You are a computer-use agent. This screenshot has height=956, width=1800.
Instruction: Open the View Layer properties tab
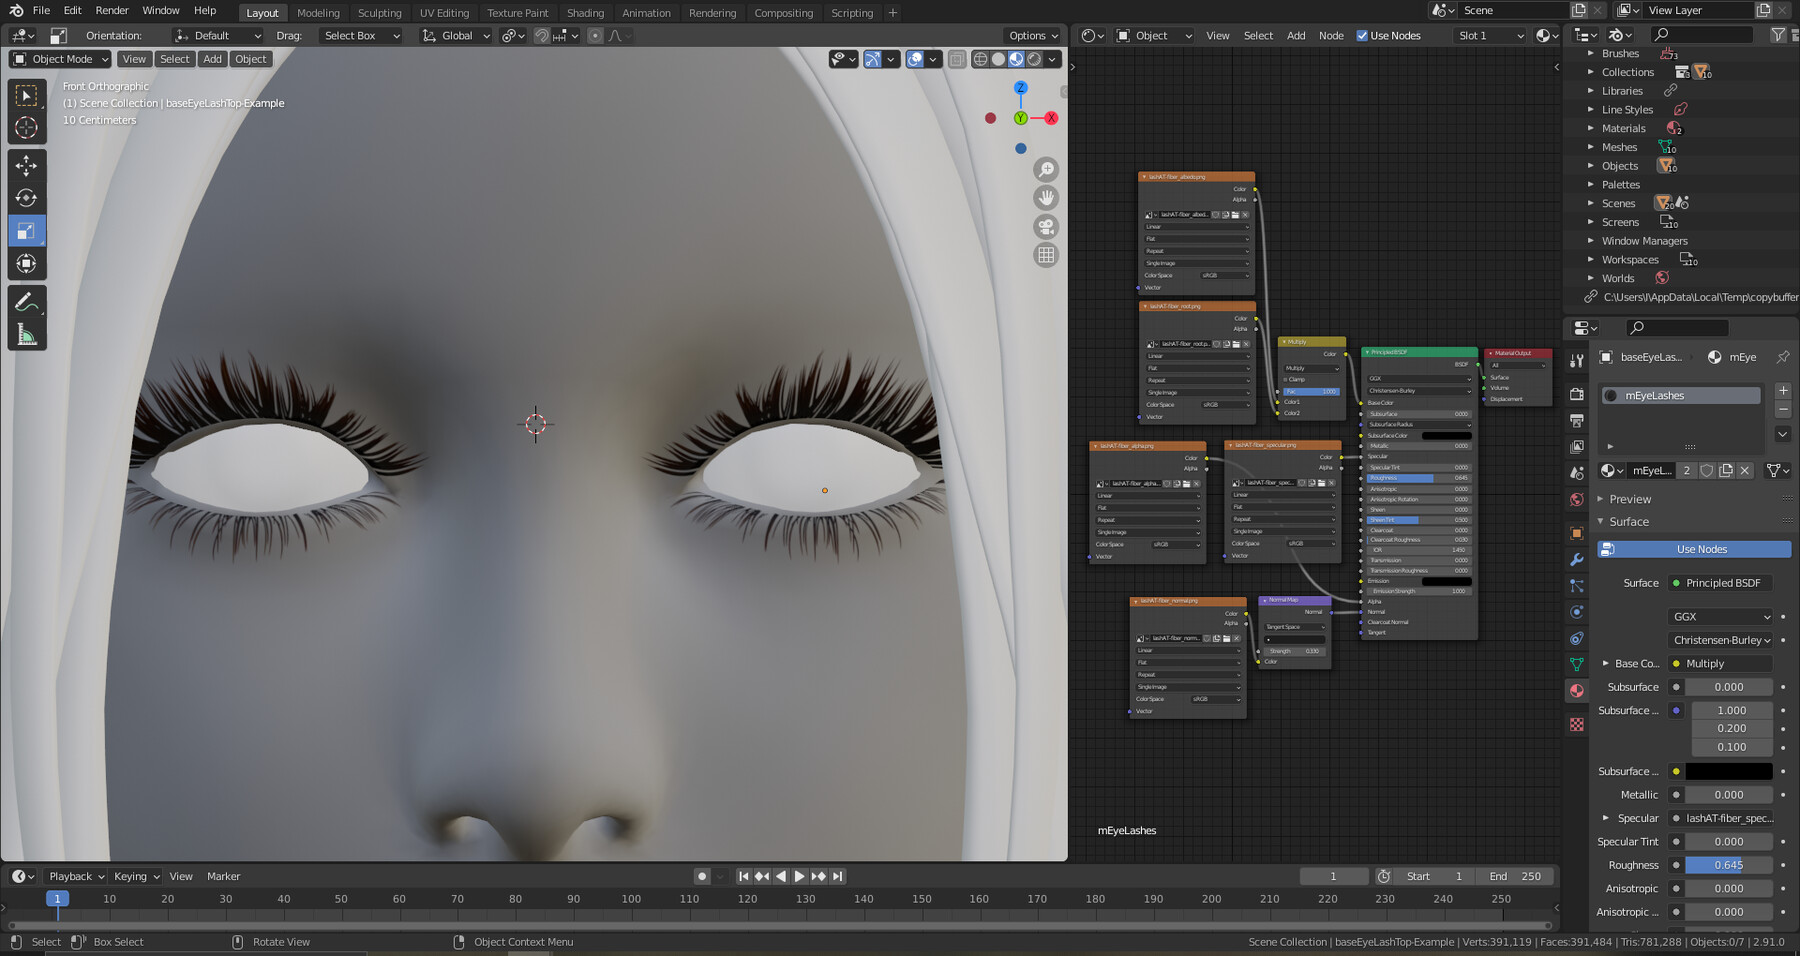coord(1577,446)
